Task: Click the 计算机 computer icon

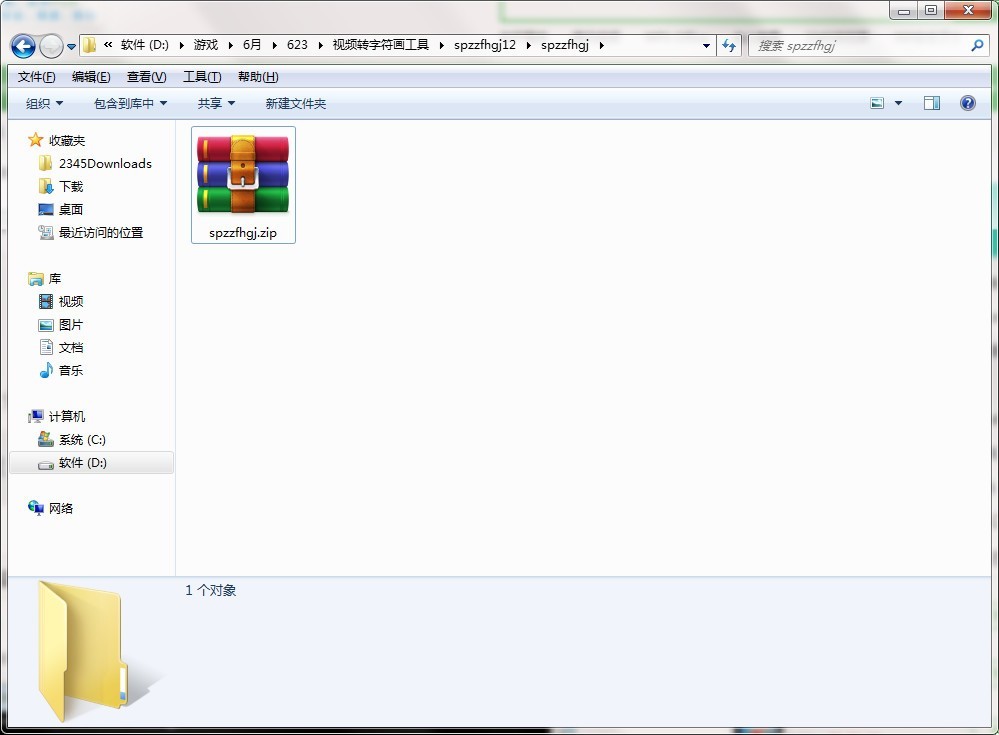Action: (x=36, y=417)
